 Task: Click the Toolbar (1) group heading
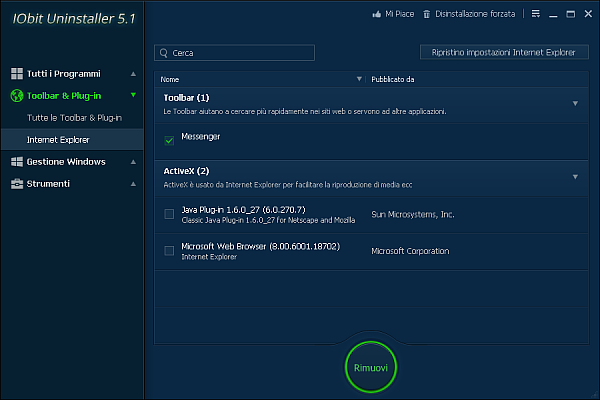pos(186,98)
